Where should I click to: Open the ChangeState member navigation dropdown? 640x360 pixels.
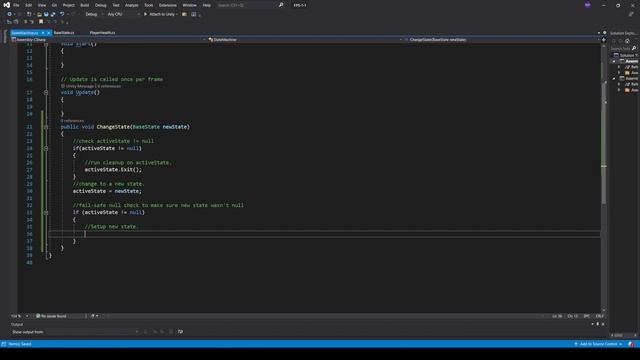coord(501,40)
